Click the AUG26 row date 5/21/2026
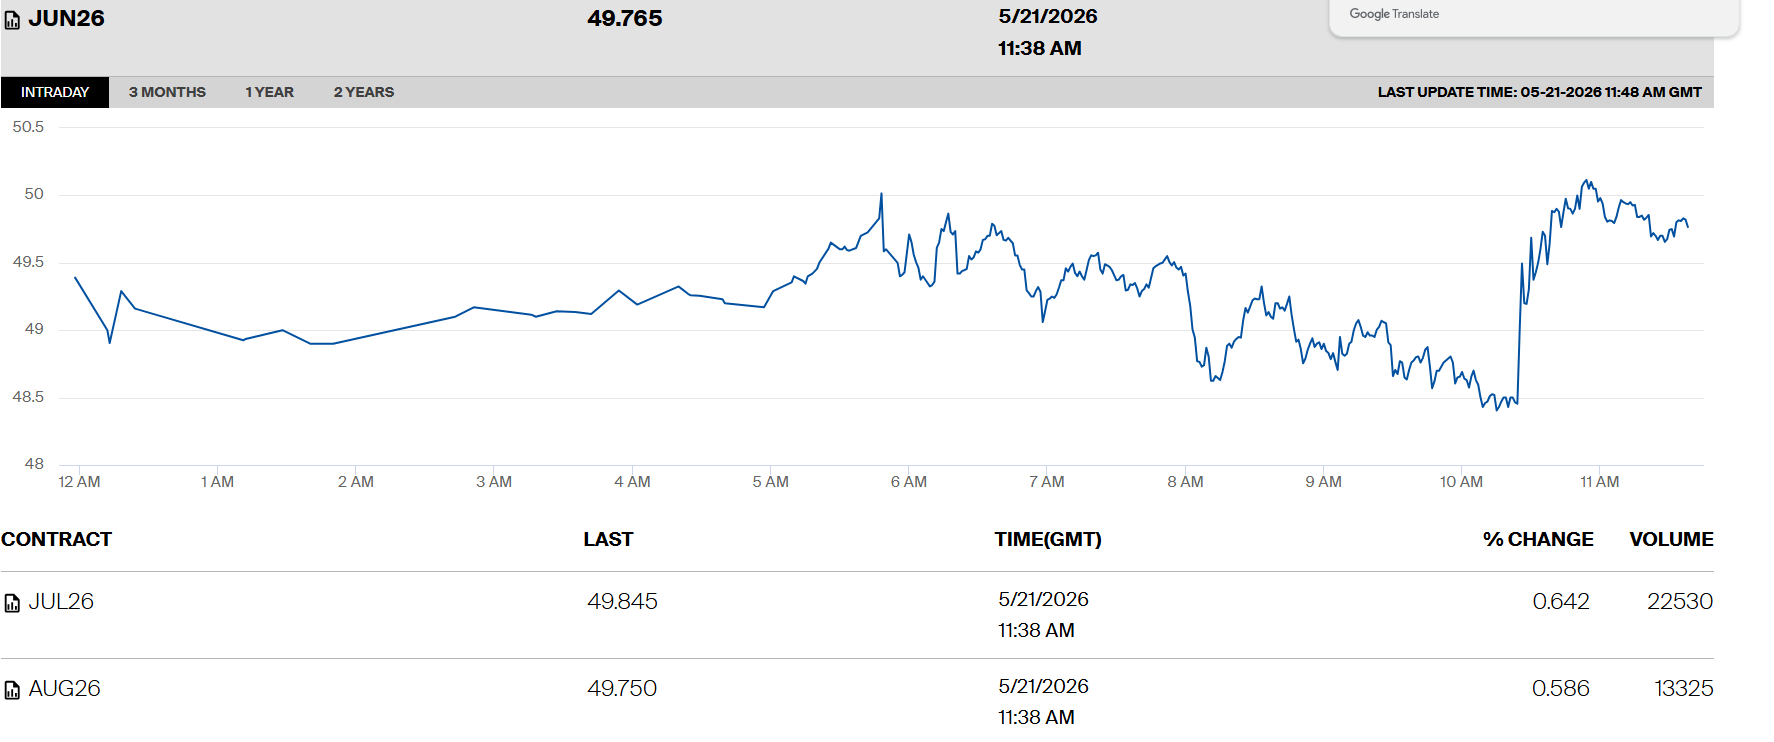This screenshot has height=742, width=1774. pos(1043,686)
